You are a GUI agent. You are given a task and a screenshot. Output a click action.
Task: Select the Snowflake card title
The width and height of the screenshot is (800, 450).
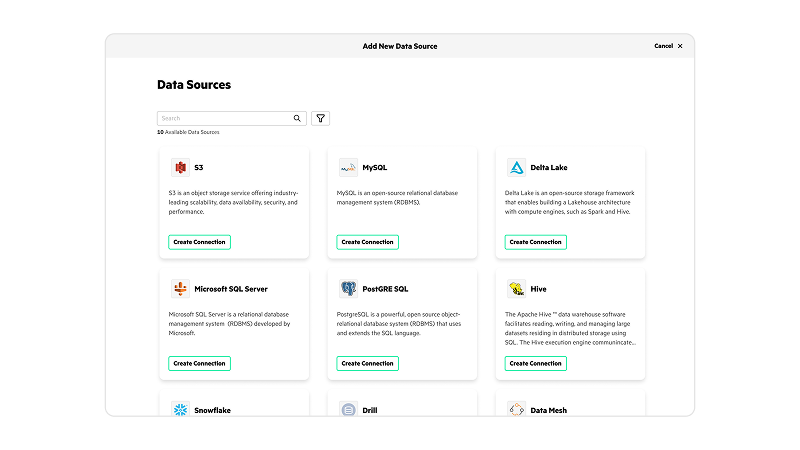[x=212, y=410]
